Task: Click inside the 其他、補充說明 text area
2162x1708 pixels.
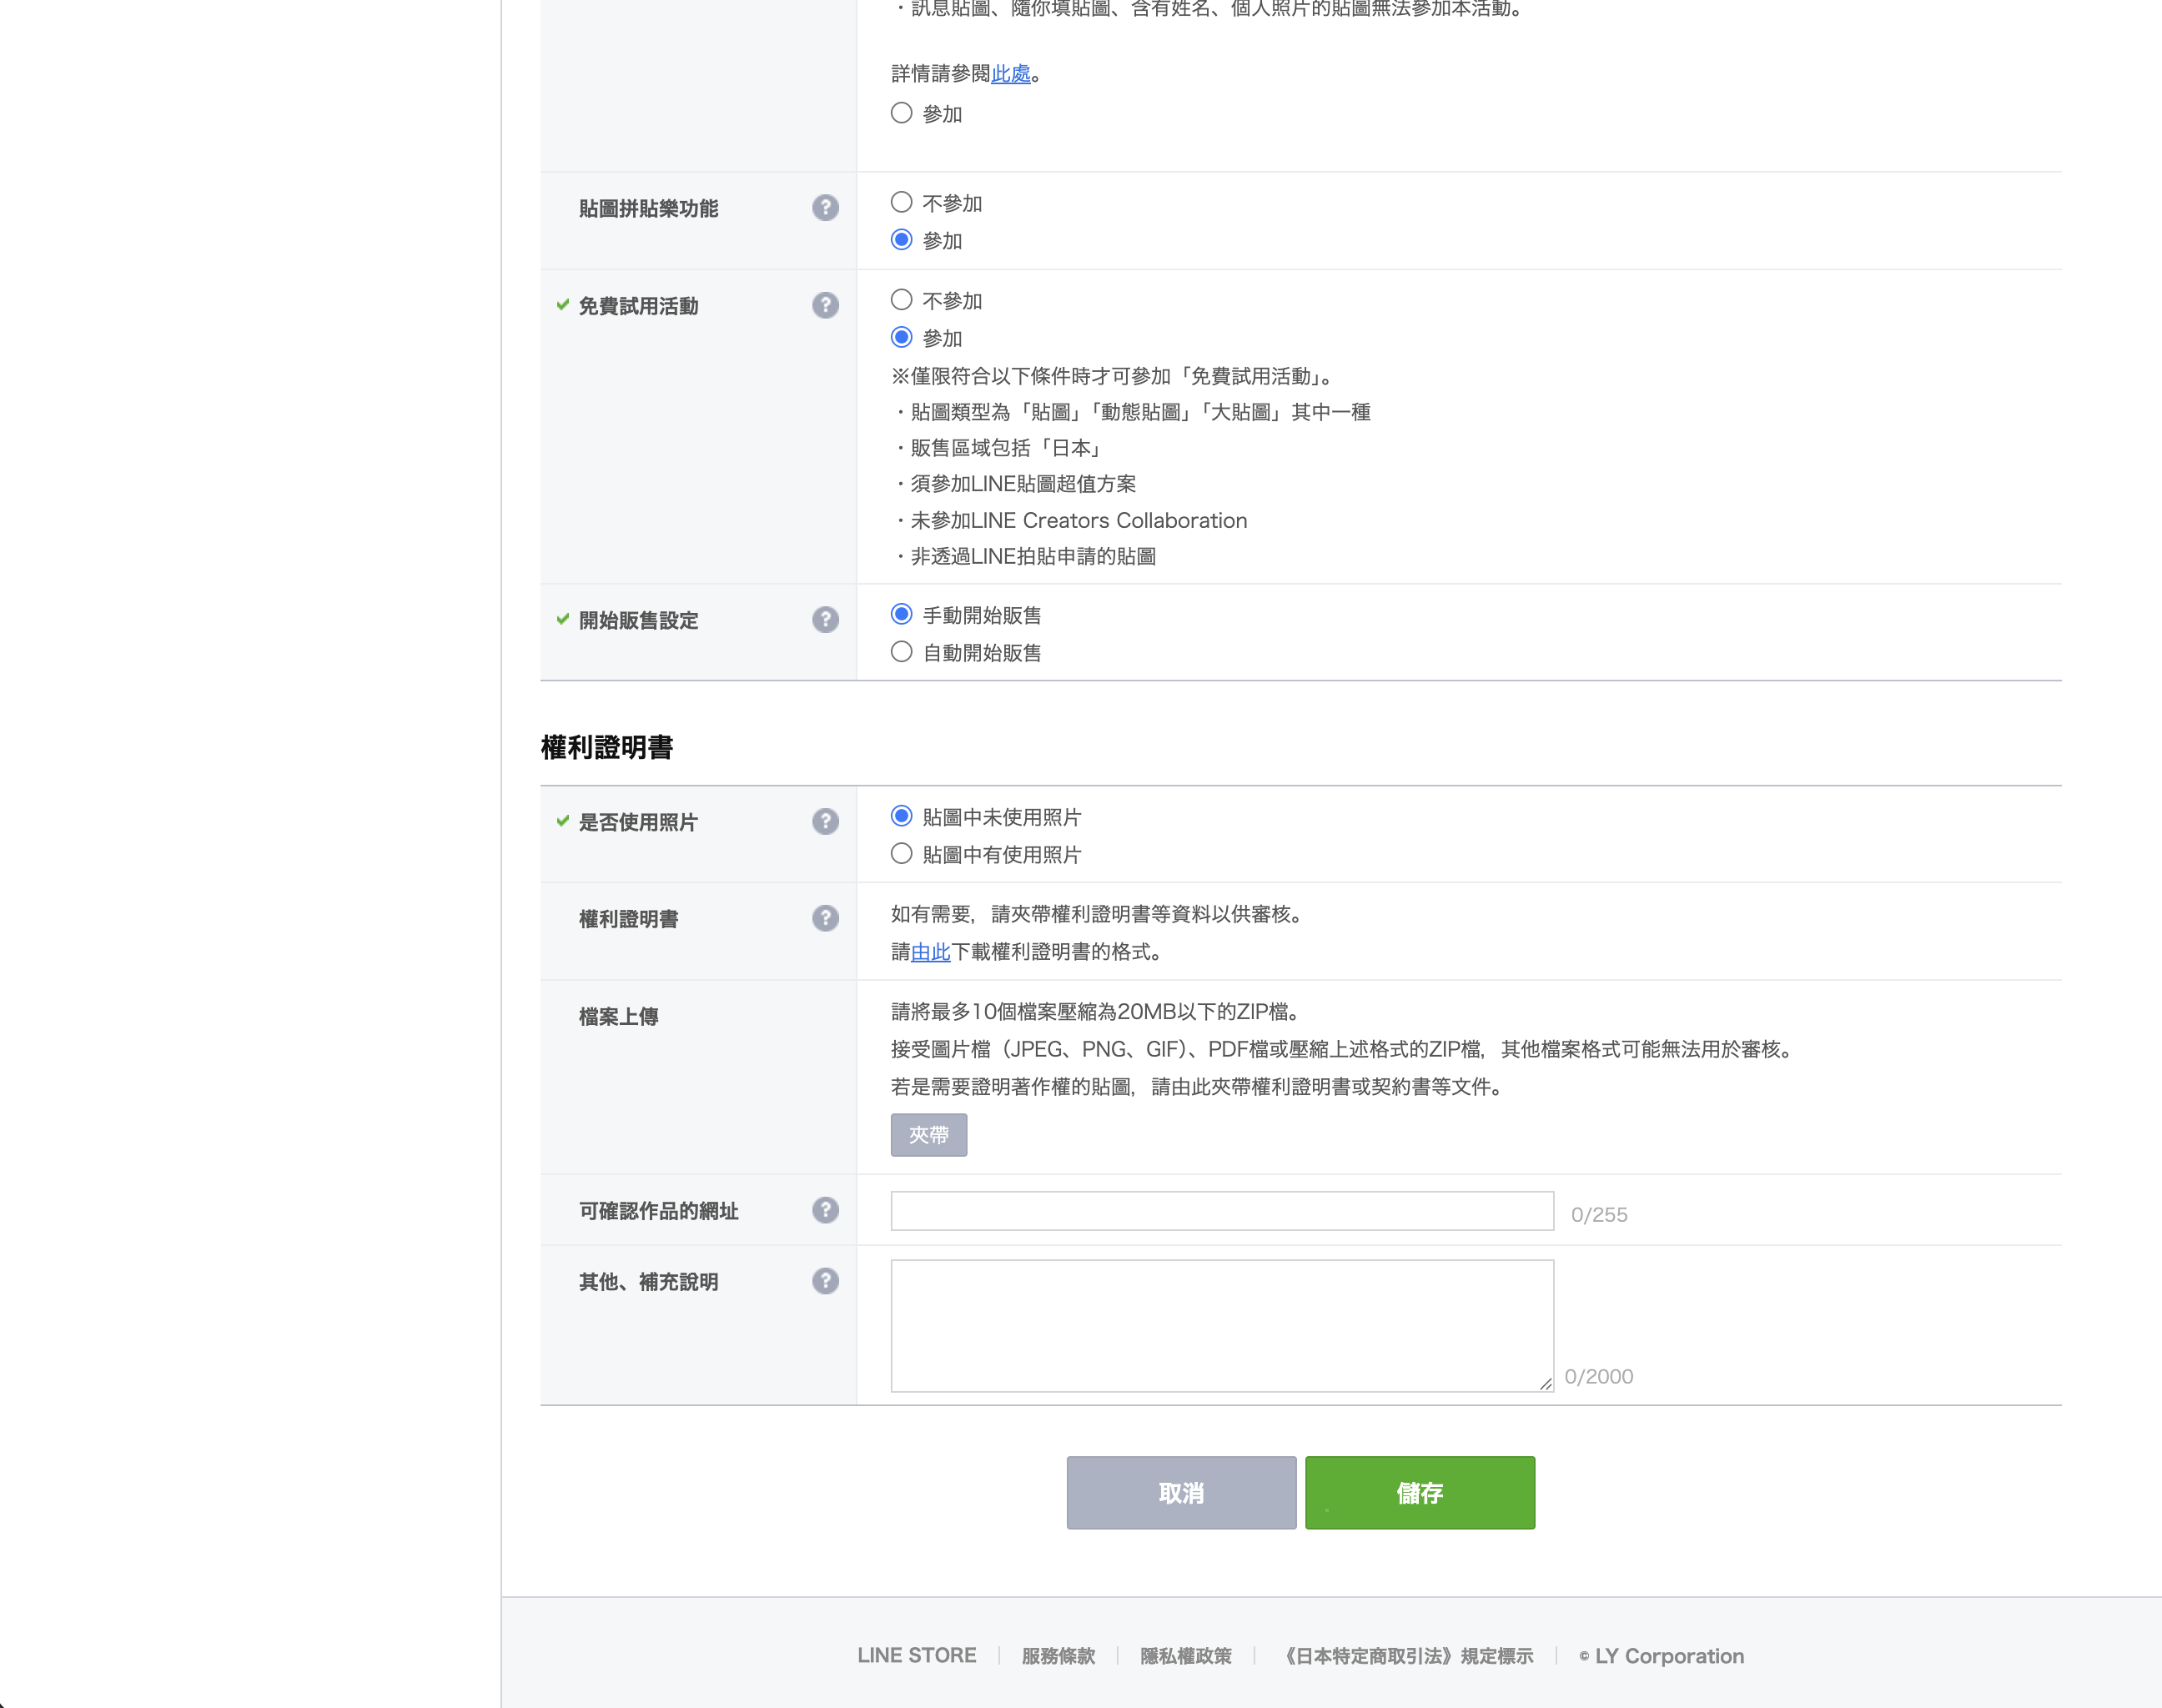Action: pyautogui.click(x=1221, y=1325)
